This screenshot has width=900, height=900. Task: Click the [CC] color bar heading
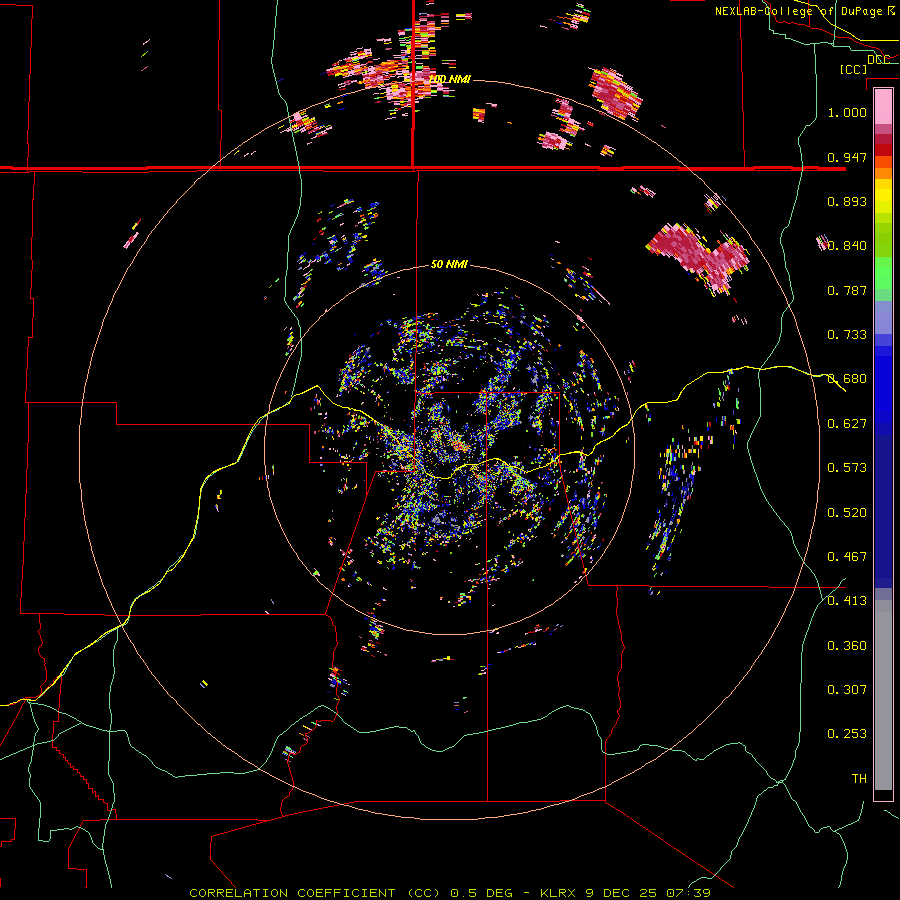[x=853, y=69]
